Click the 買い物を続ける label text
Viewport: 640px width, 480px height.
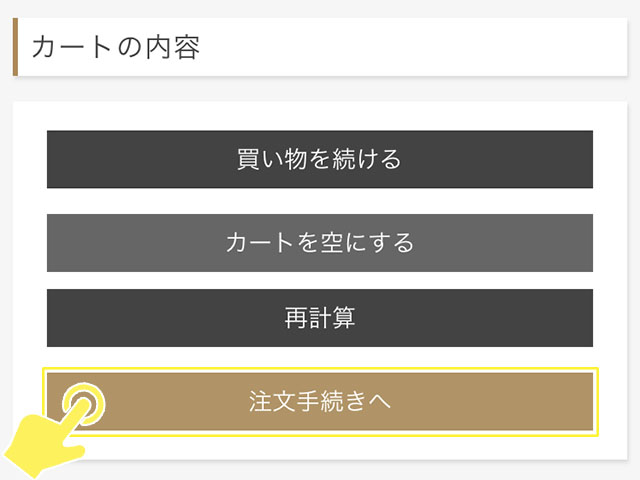pos(320,159)
